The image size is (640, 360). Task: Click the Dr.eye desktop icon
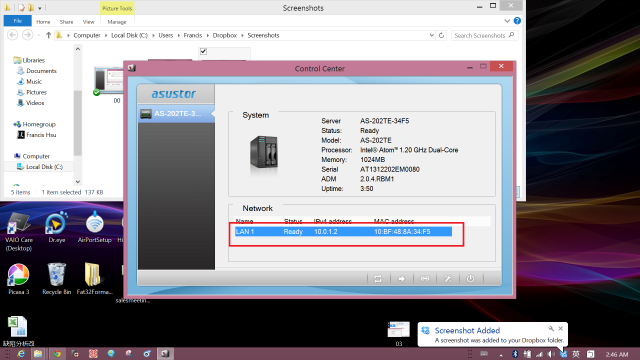pos(56,227)
